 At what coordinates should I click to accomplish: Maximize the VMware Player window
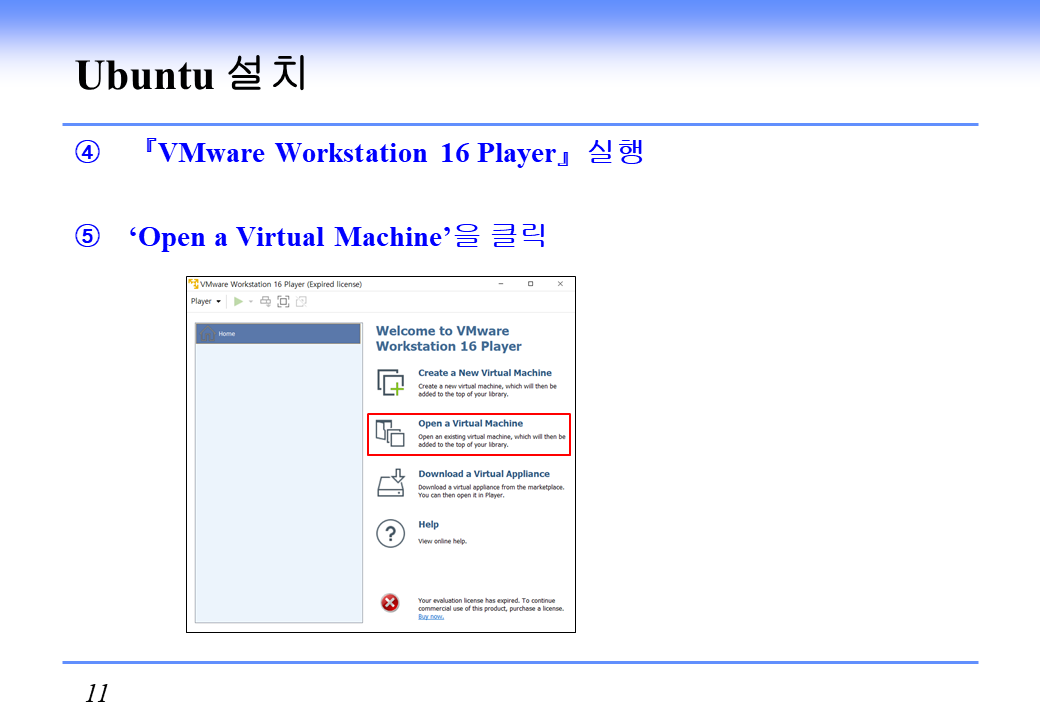point(531,284)
